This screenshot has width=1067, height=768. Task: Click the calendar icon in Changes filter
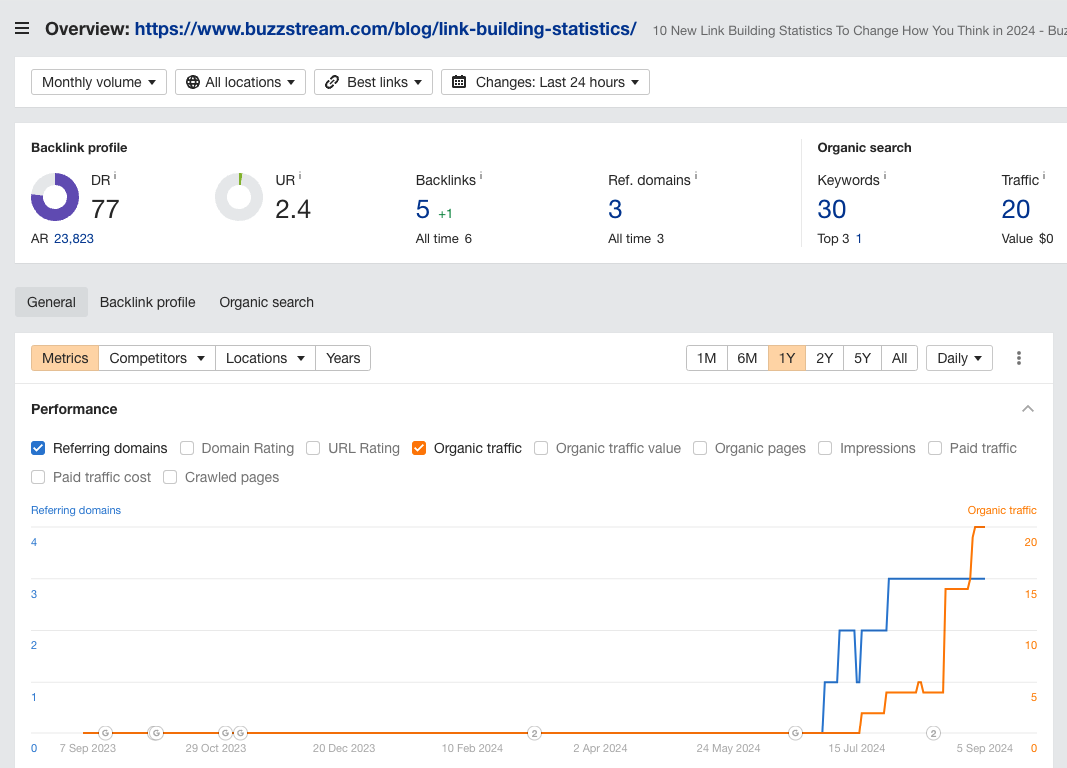click(x=461, y=82)
